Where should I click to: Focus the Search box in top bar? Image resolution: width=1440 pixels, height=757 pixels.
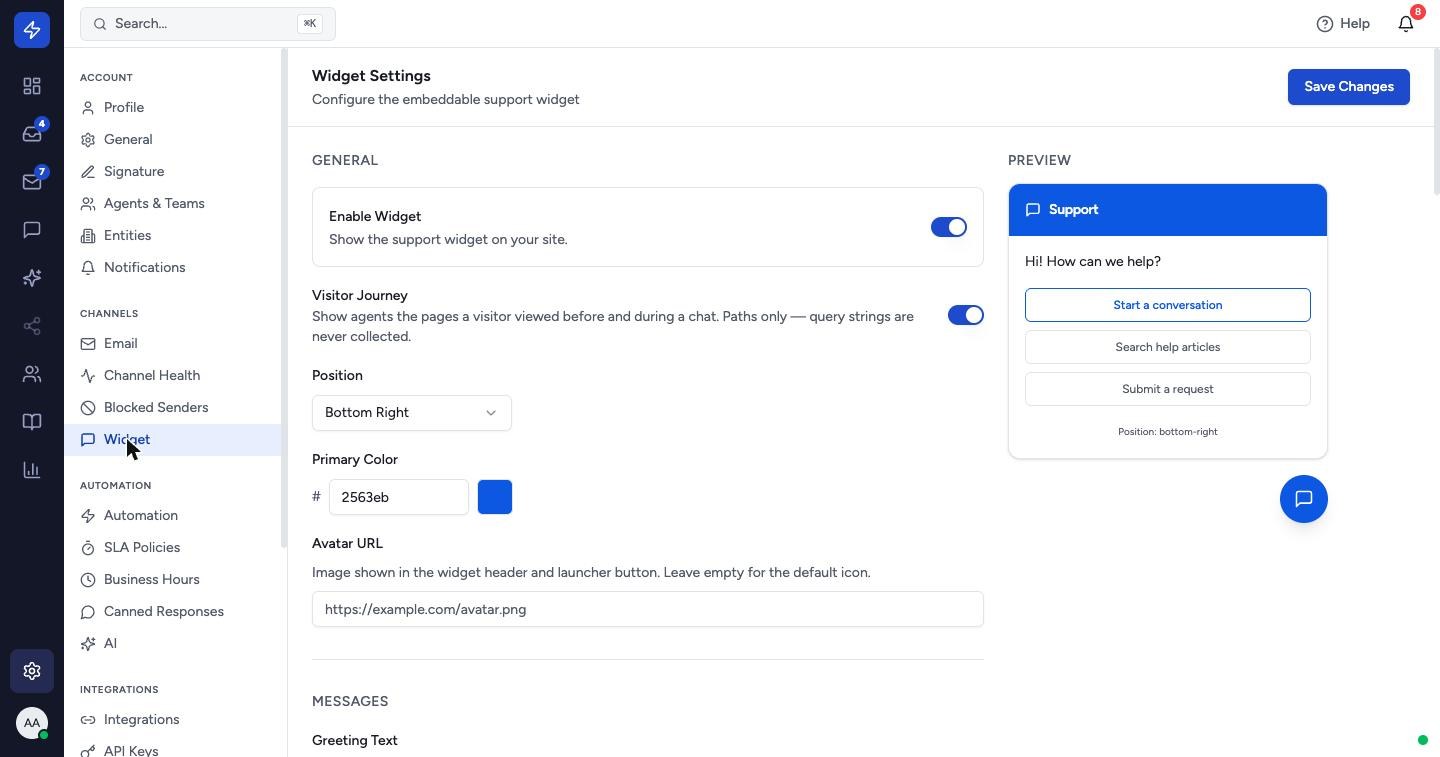208,23
